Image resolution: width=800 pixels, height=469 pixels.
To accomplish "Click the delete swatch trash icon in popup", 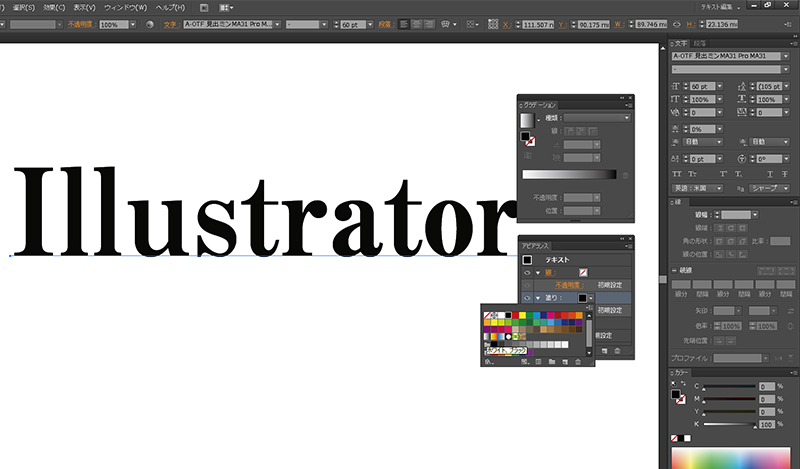I will click(x=578, y=362).
